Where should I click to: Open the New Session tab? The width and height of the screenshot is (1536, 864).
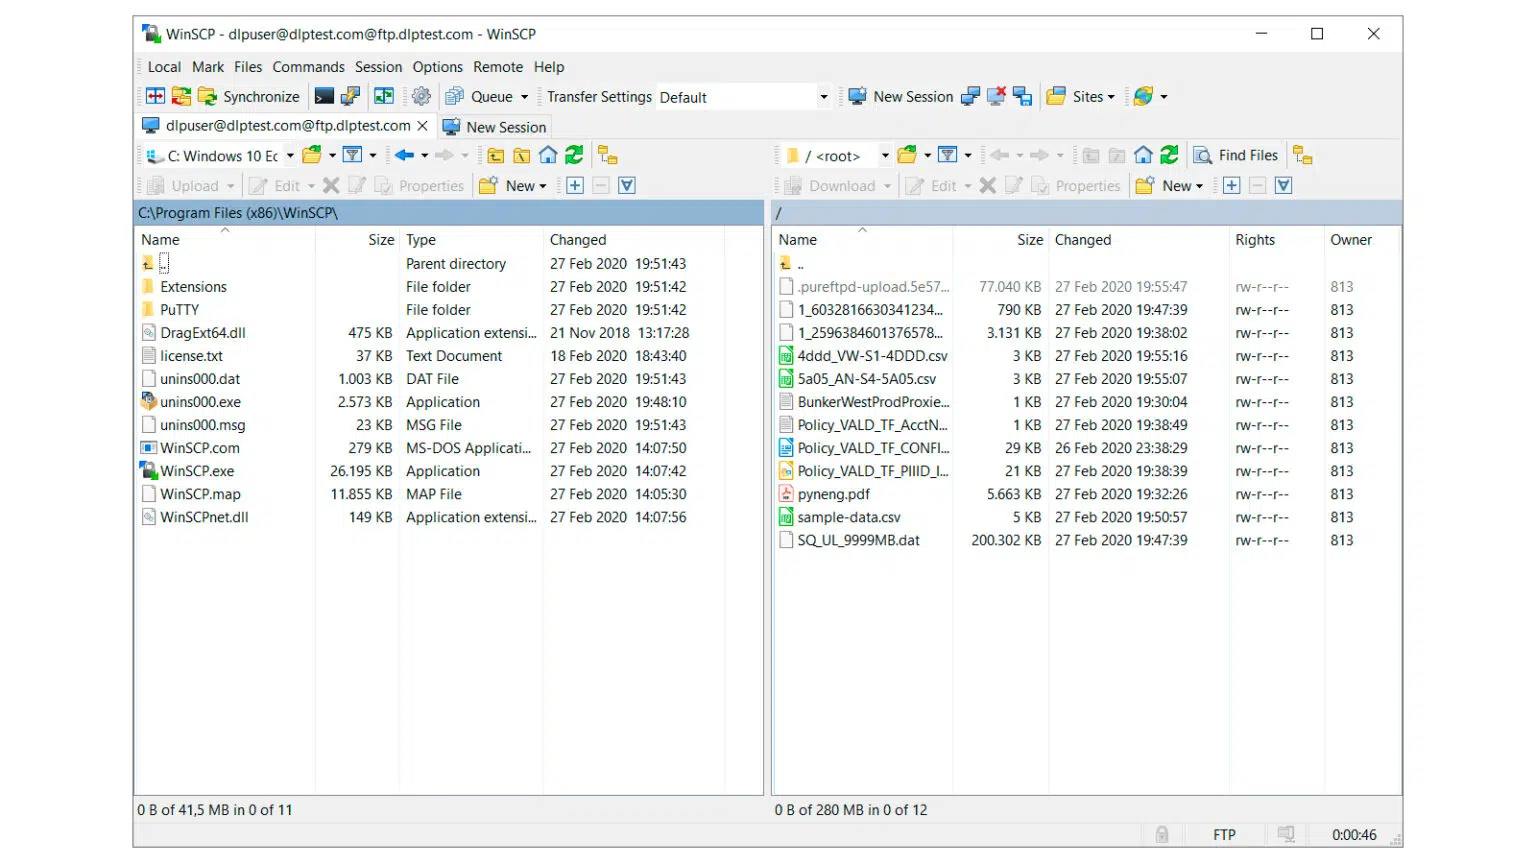(495, 127)
